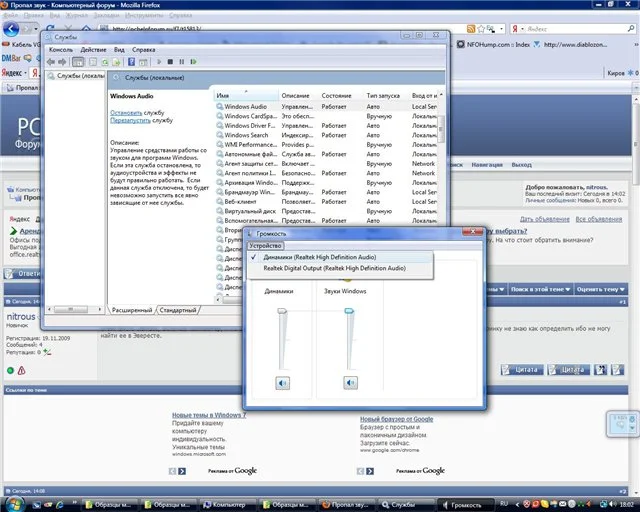Select Службы (локальные) tree node
The image size is (640, 512).
coord(76,76)
